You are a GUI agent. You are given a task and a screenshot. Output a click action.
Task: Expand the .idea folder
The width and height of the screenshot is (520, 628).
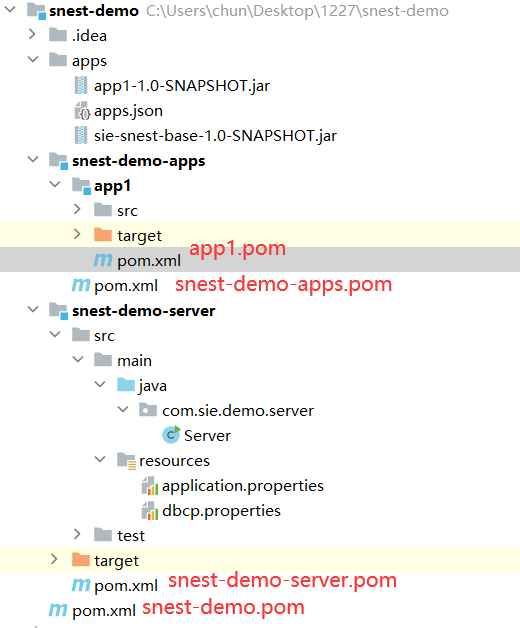click(32, 34)
